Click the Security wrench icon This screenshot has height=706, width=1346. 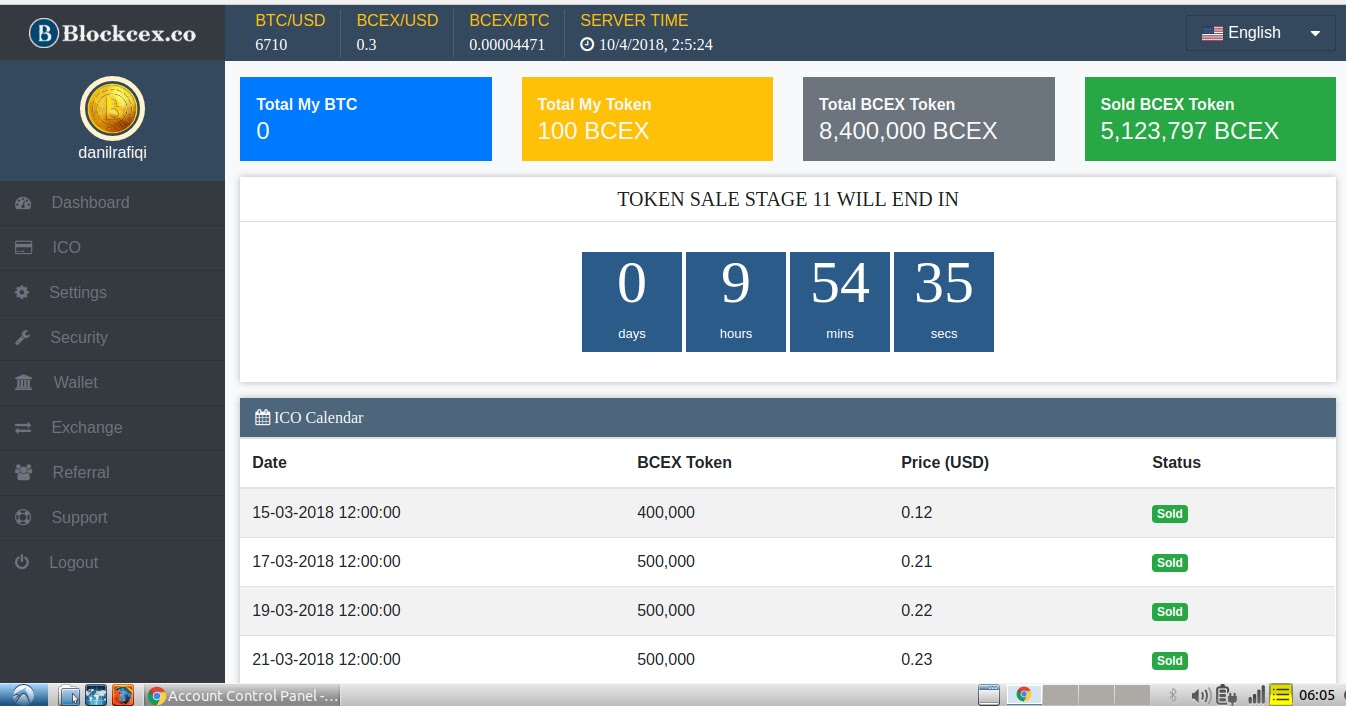22,338
